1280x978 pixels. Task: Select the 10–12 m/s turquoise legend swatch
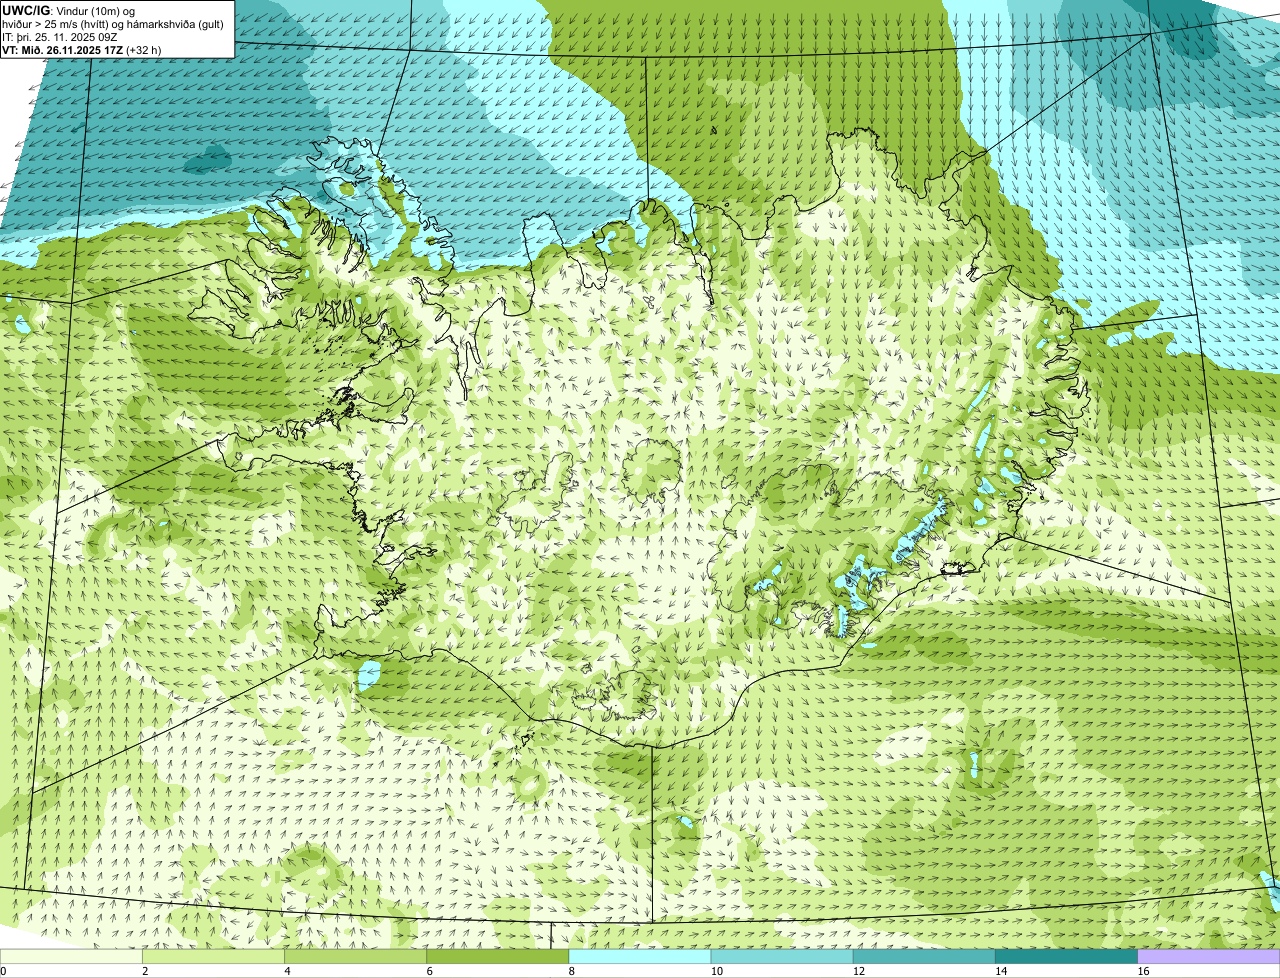[x=782, y=956]
